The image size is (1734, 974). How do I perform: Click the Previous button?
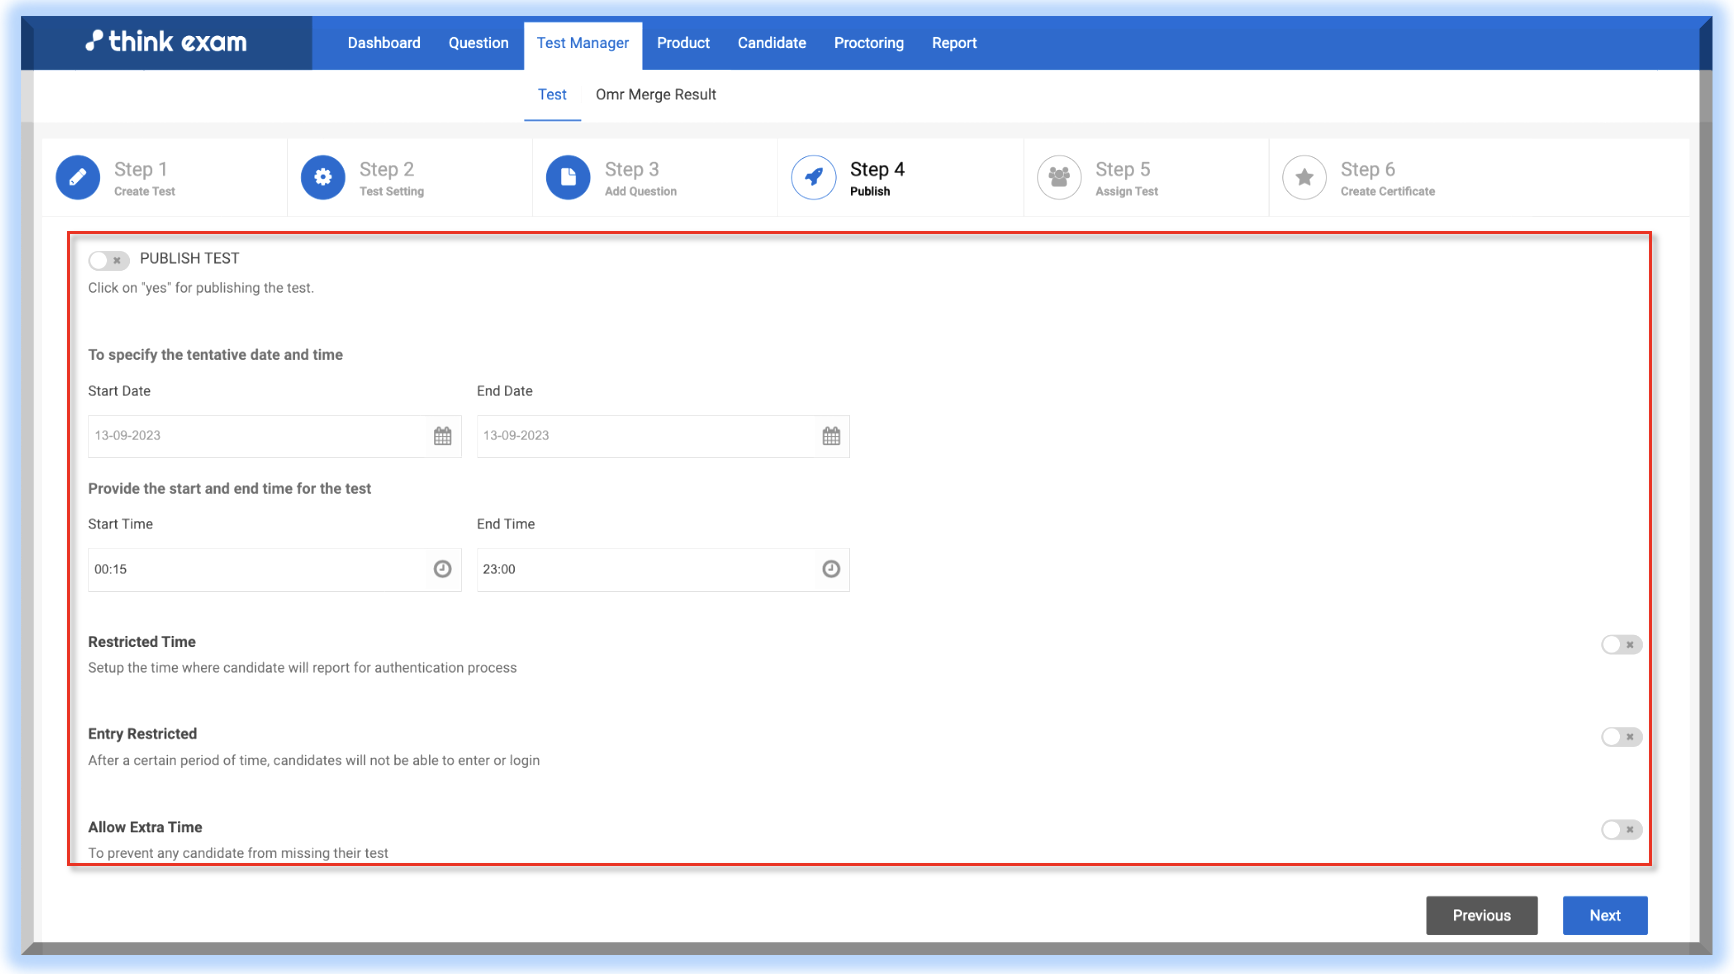[1481, 915]
